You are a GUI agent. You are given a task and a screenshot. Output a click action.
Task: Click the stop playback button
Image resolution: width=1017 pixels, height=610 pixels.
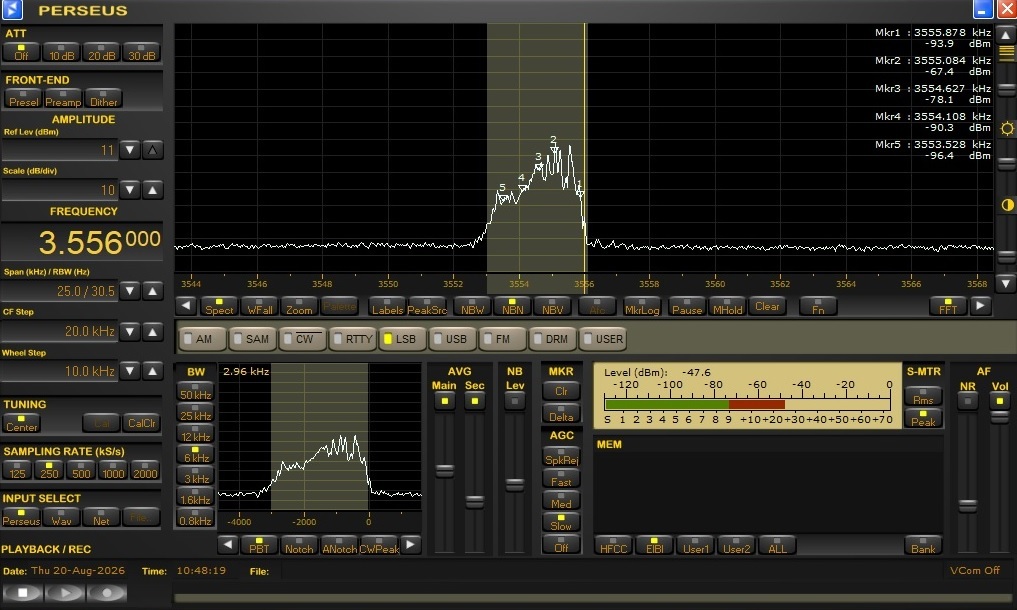point(23,592)
